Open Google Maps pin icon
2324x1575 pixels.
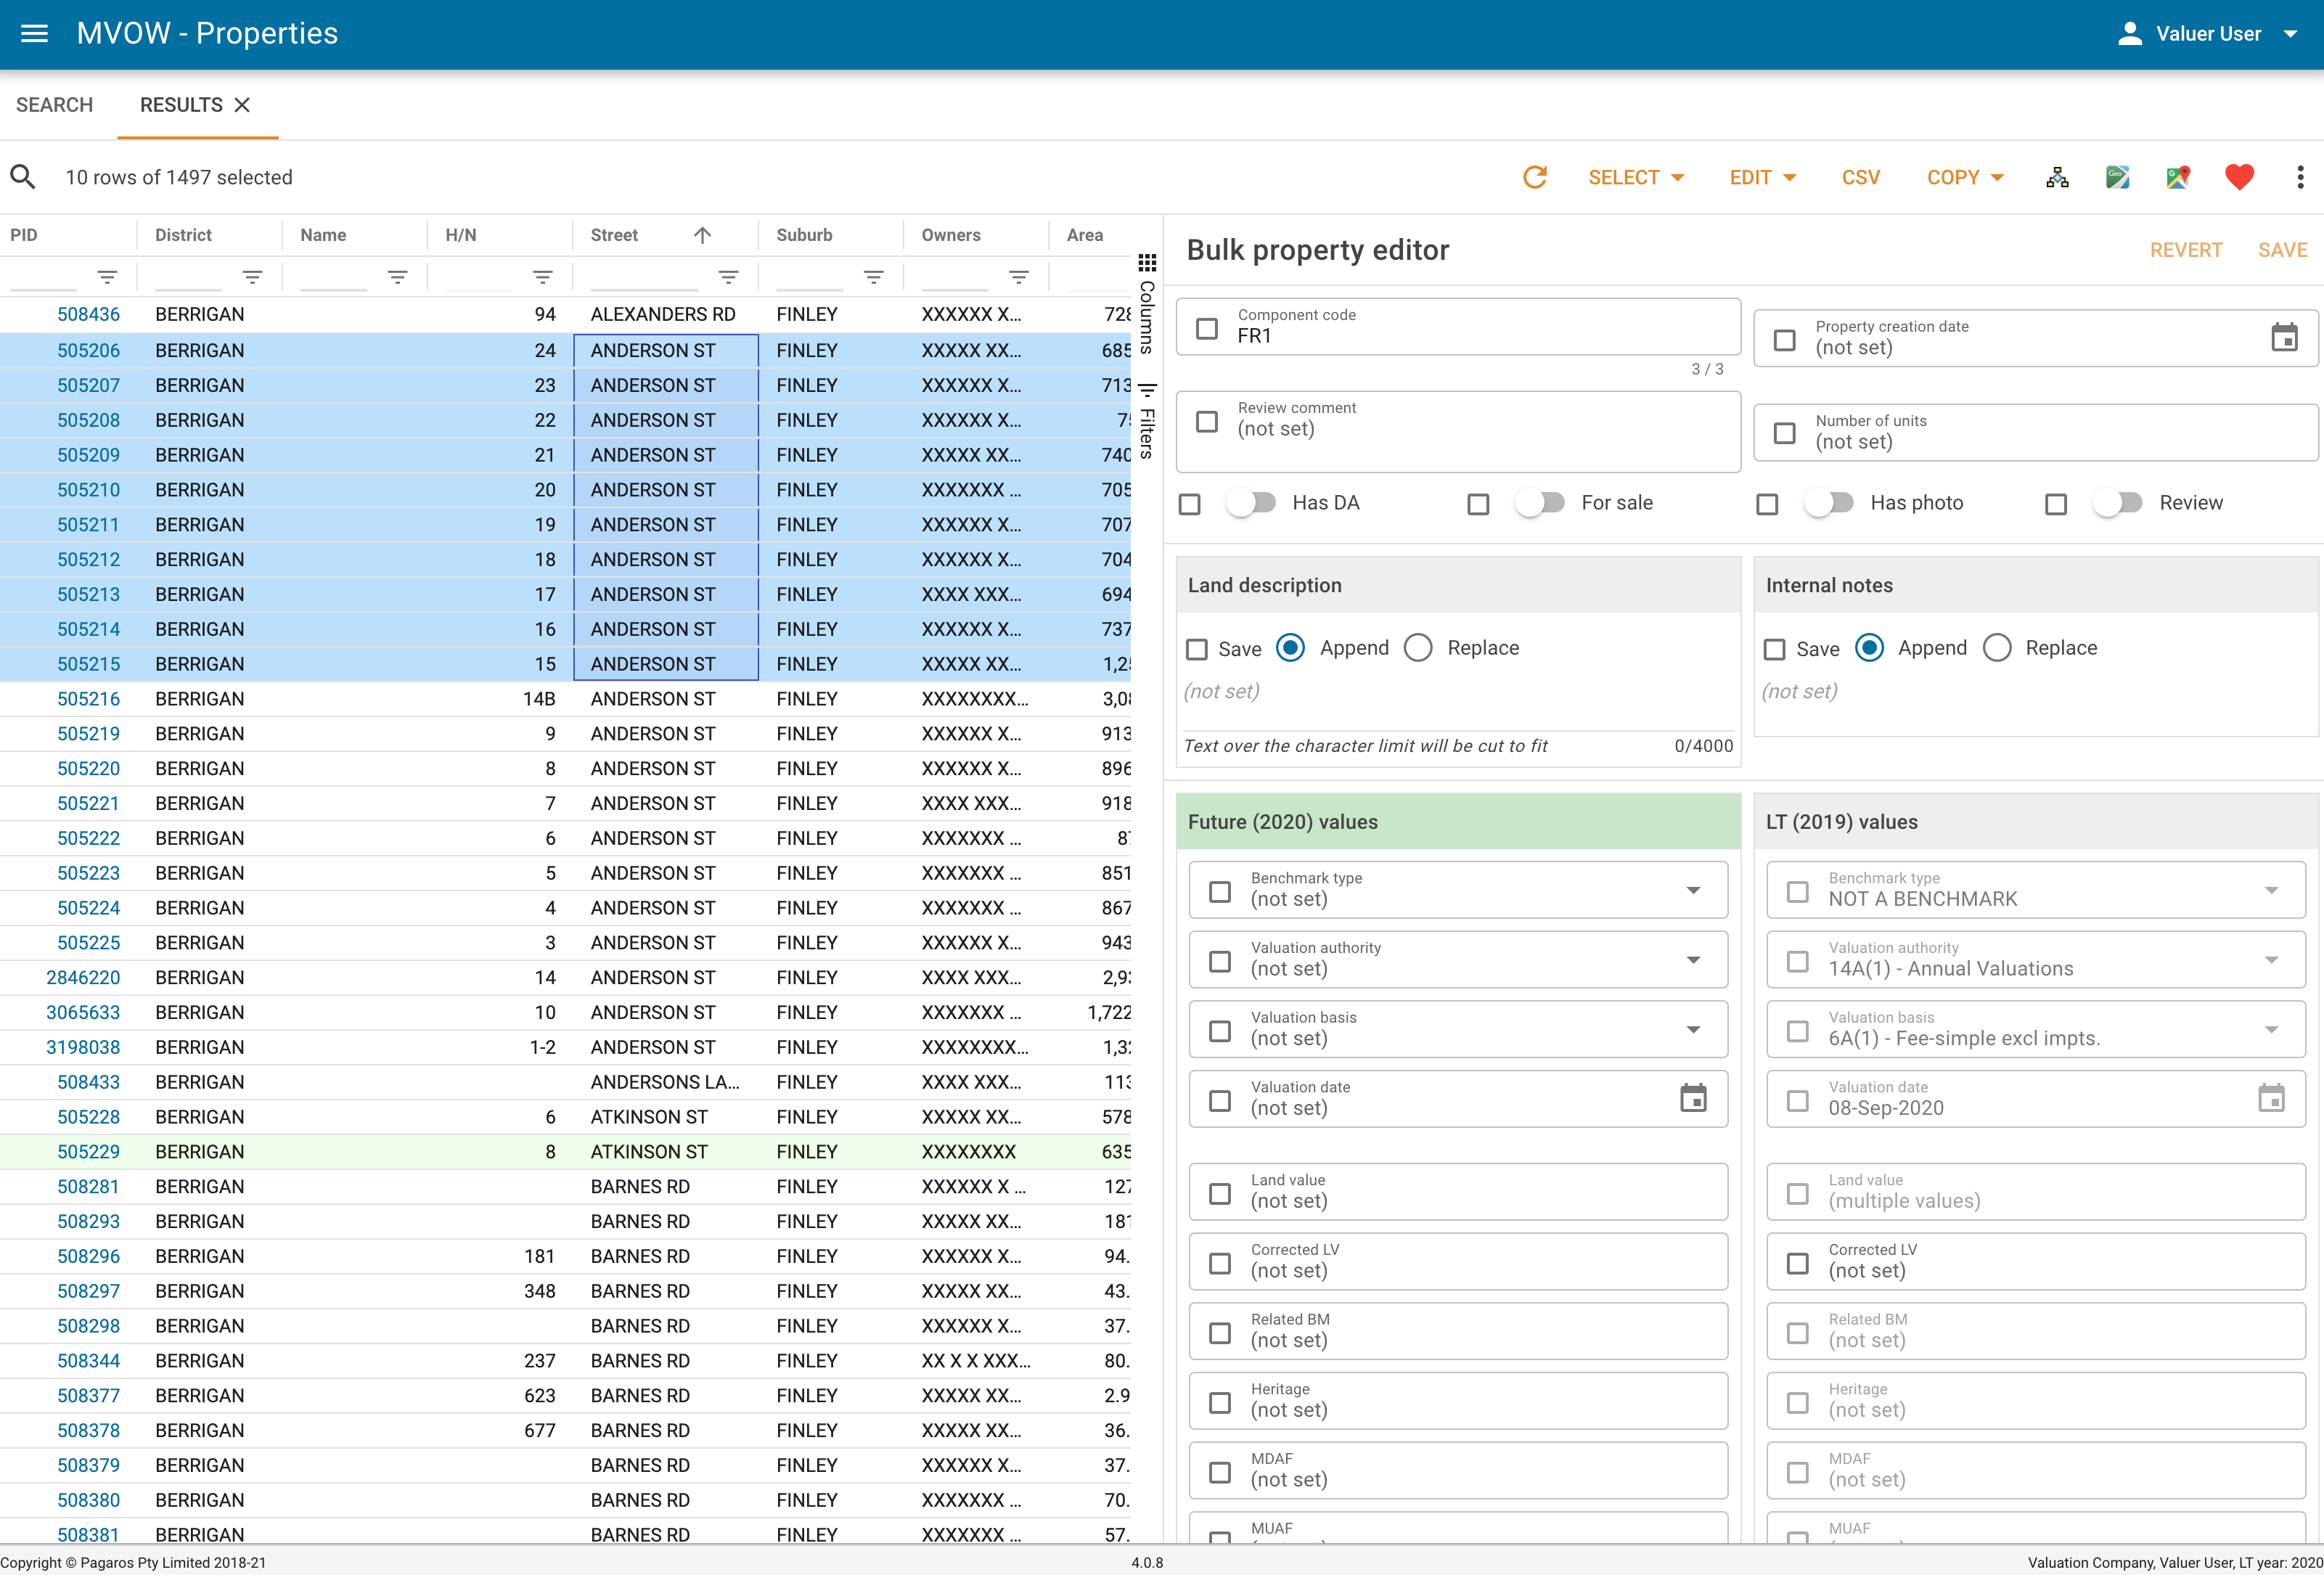coord(2178,177)
